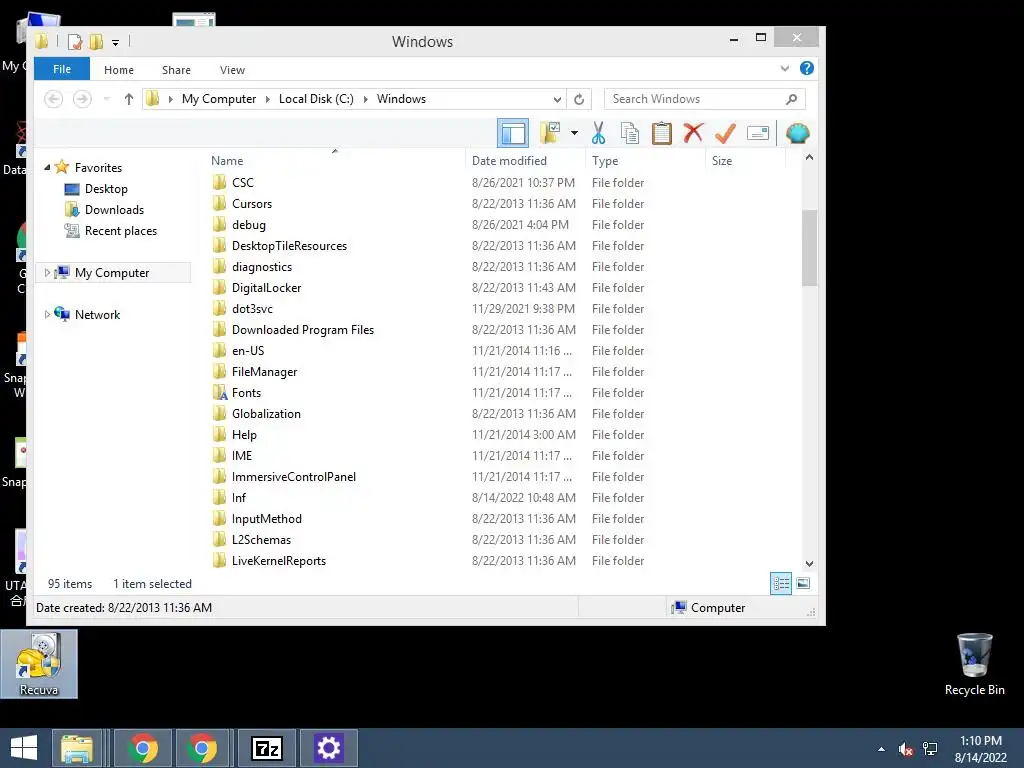Screen dimensions: 1024x768
Task: Sort by the Type column header
Action: pos(605,161)
